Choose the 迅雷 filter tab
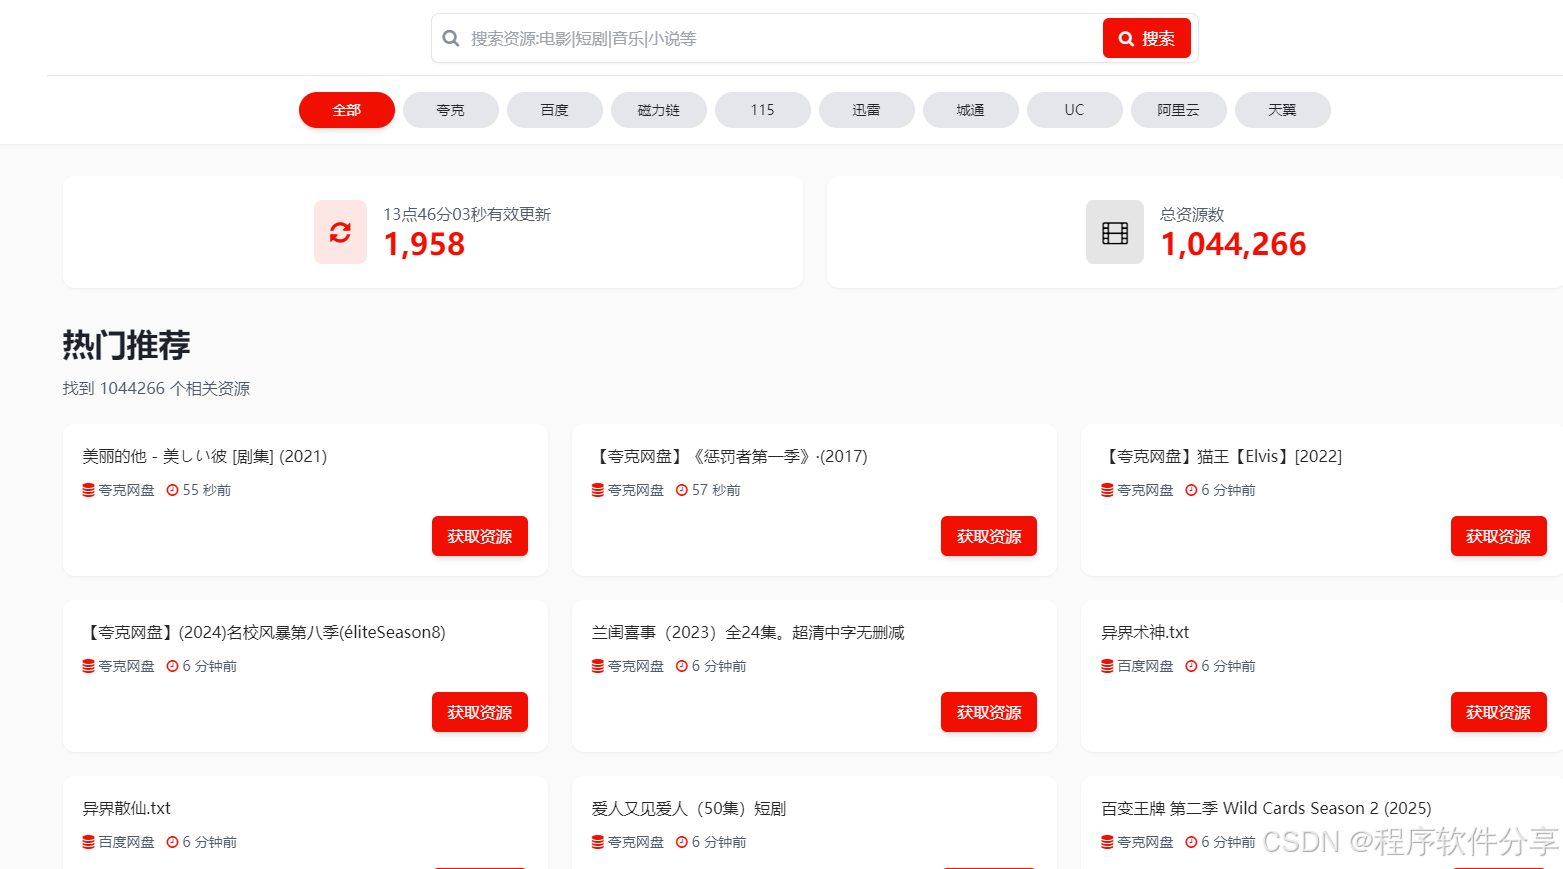This screenshot has height=869, width=1563. tap(867, 110)
